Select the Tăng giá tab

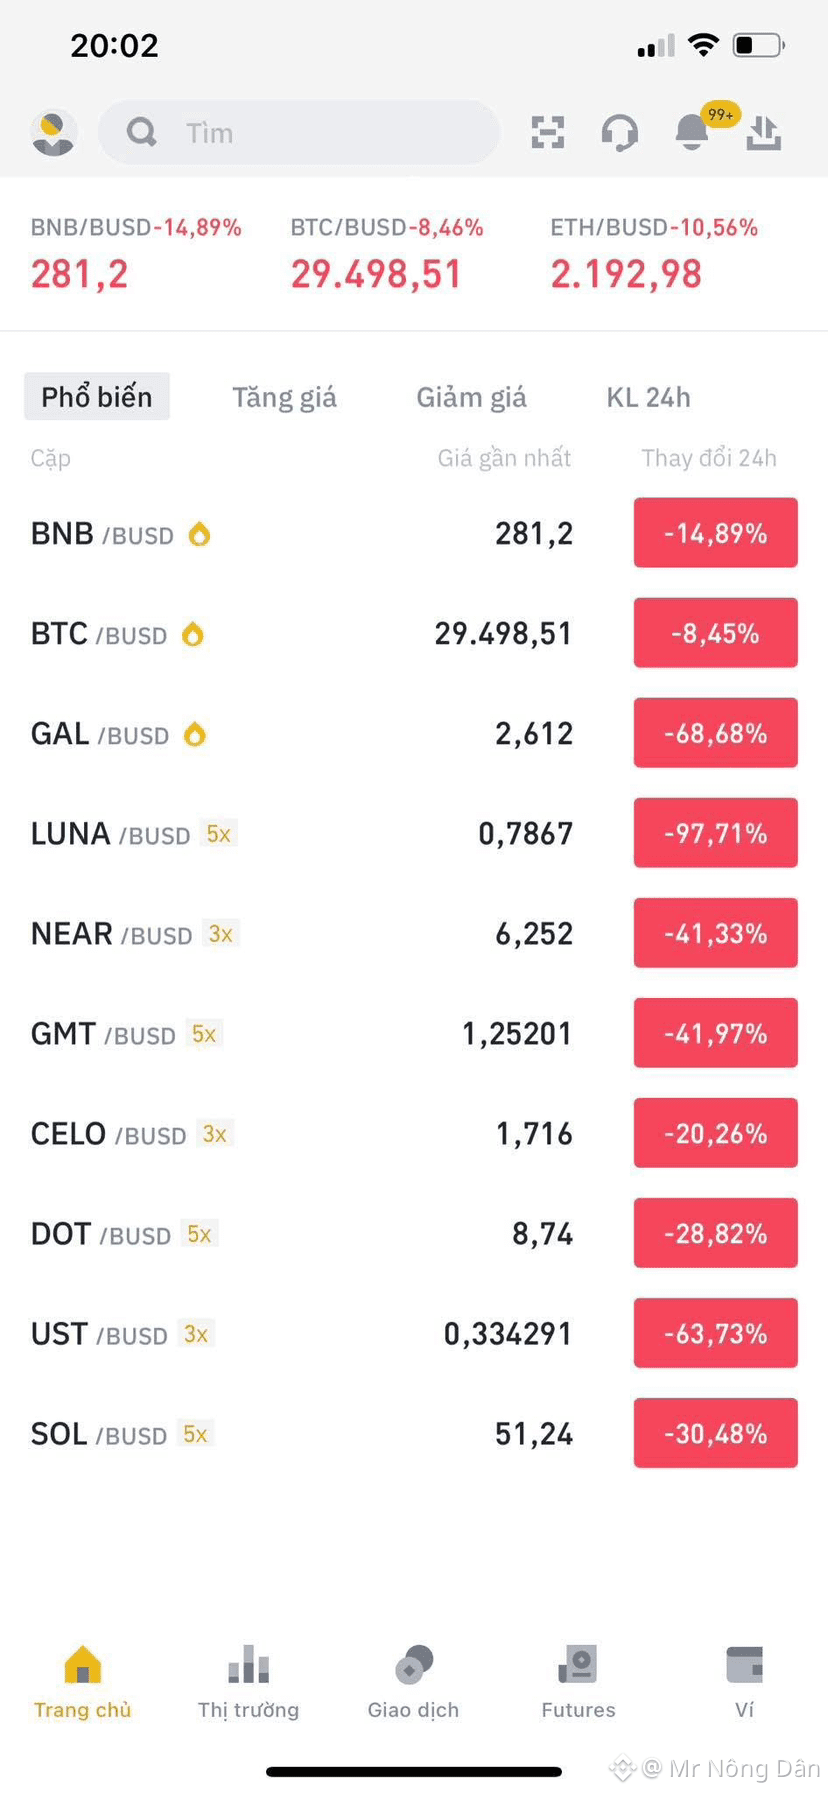(284, 397)
